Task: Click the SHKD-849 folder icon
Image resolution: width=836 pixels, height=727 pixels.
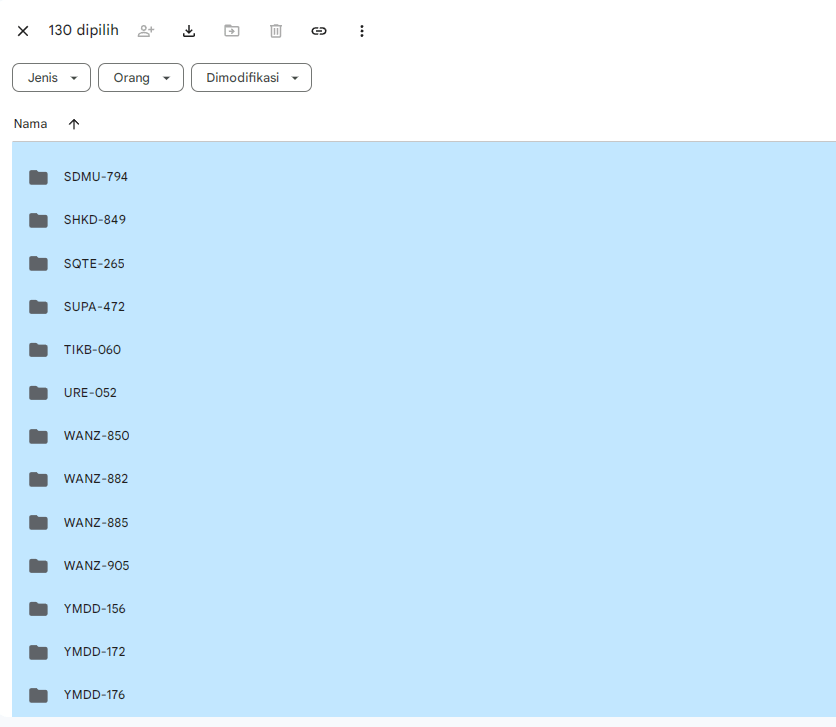Action: tap(39, 220)
